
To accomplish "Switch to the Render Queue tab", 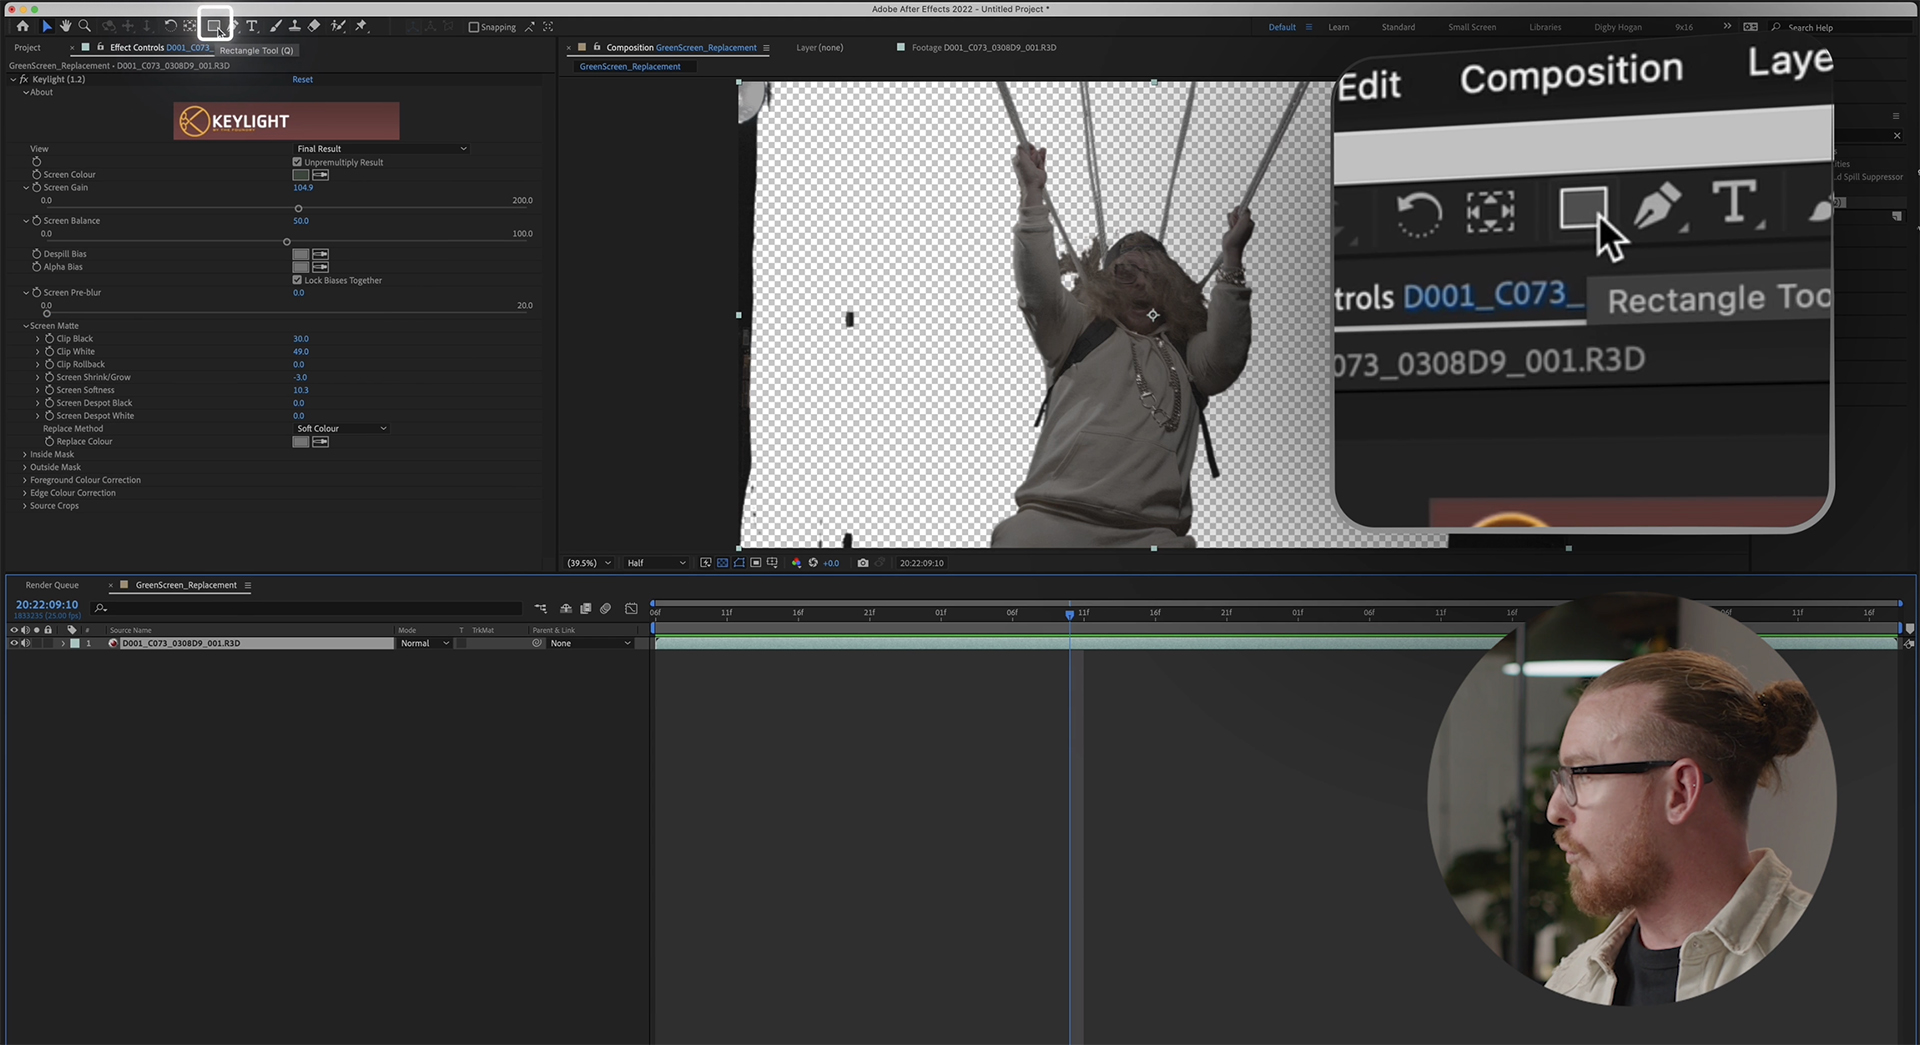I will coord(52,585).
